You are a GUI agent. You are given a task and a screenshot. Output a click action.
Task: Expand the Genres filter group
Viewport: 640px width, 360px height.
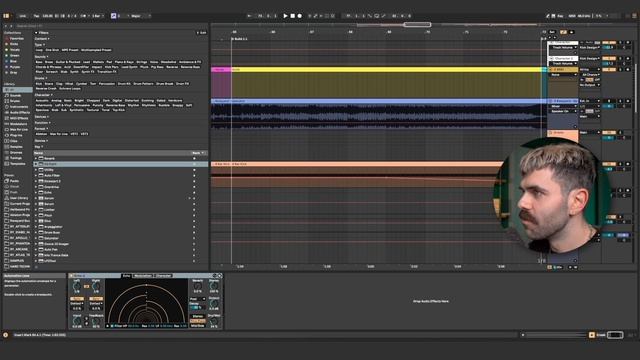[41, 141]
